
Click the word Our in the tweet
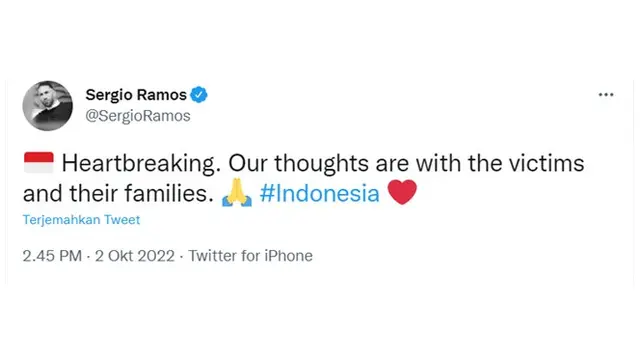click(247, 163)
